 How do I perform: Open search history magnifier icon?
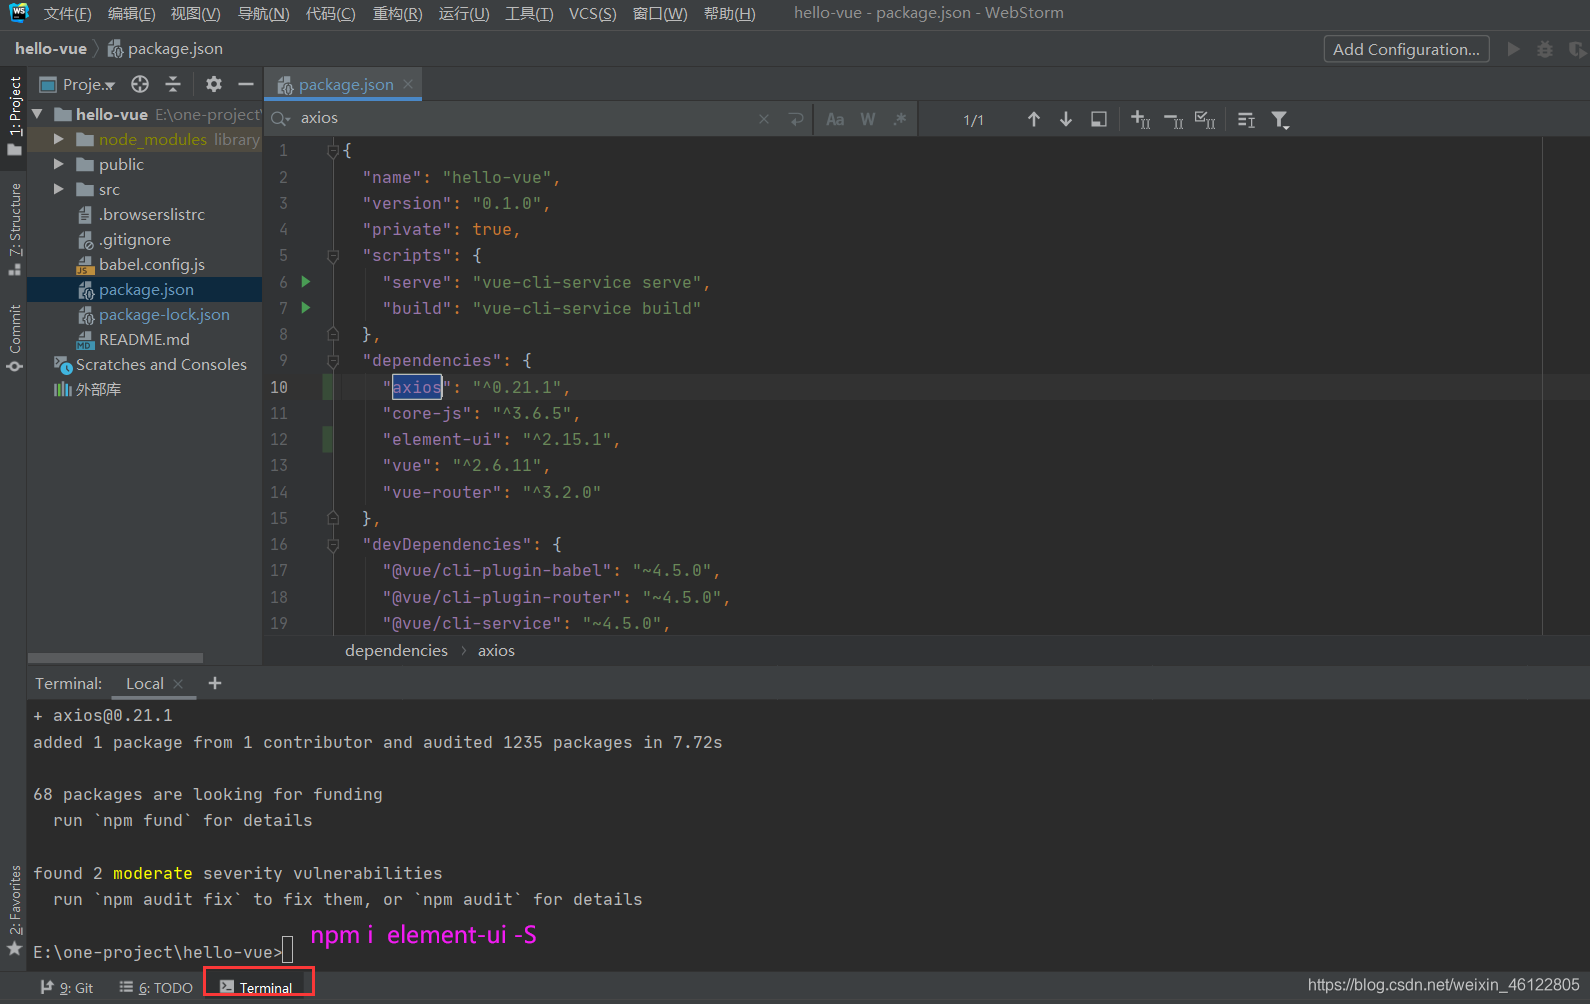281,119
